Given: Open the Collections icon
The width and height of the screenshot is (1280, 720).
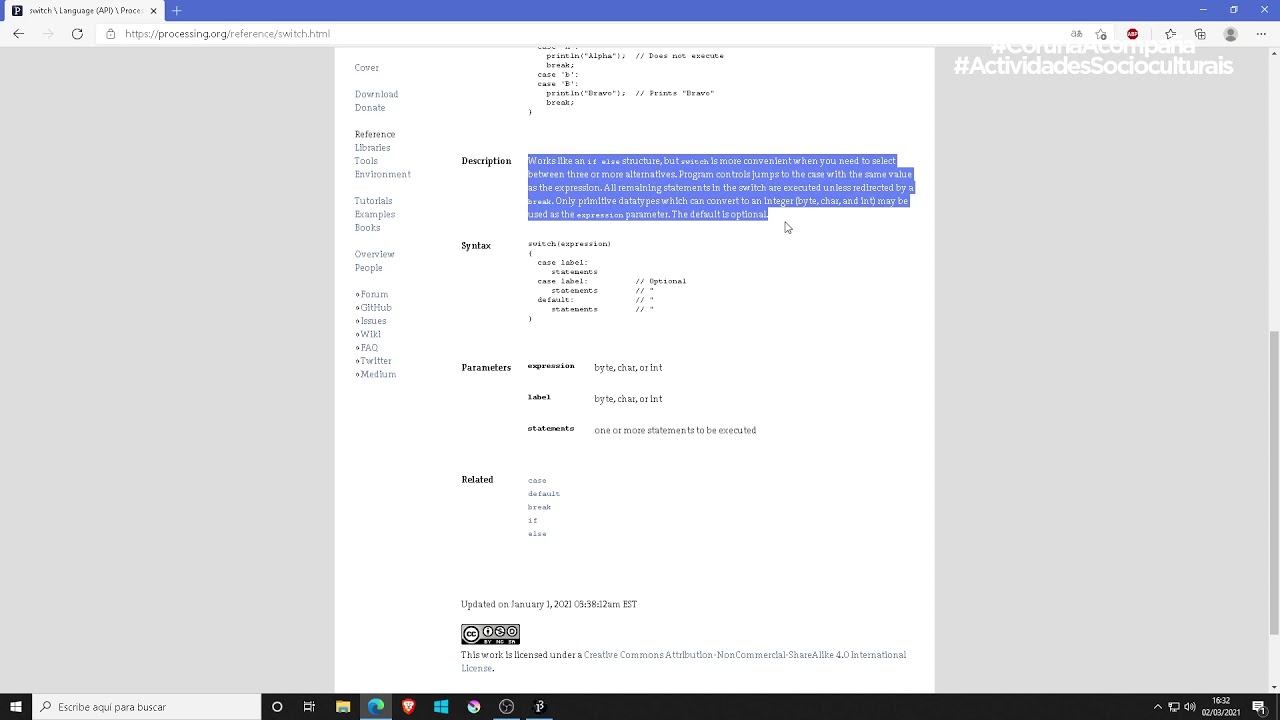Looking at the screenshot, I should coord(1200,34).
